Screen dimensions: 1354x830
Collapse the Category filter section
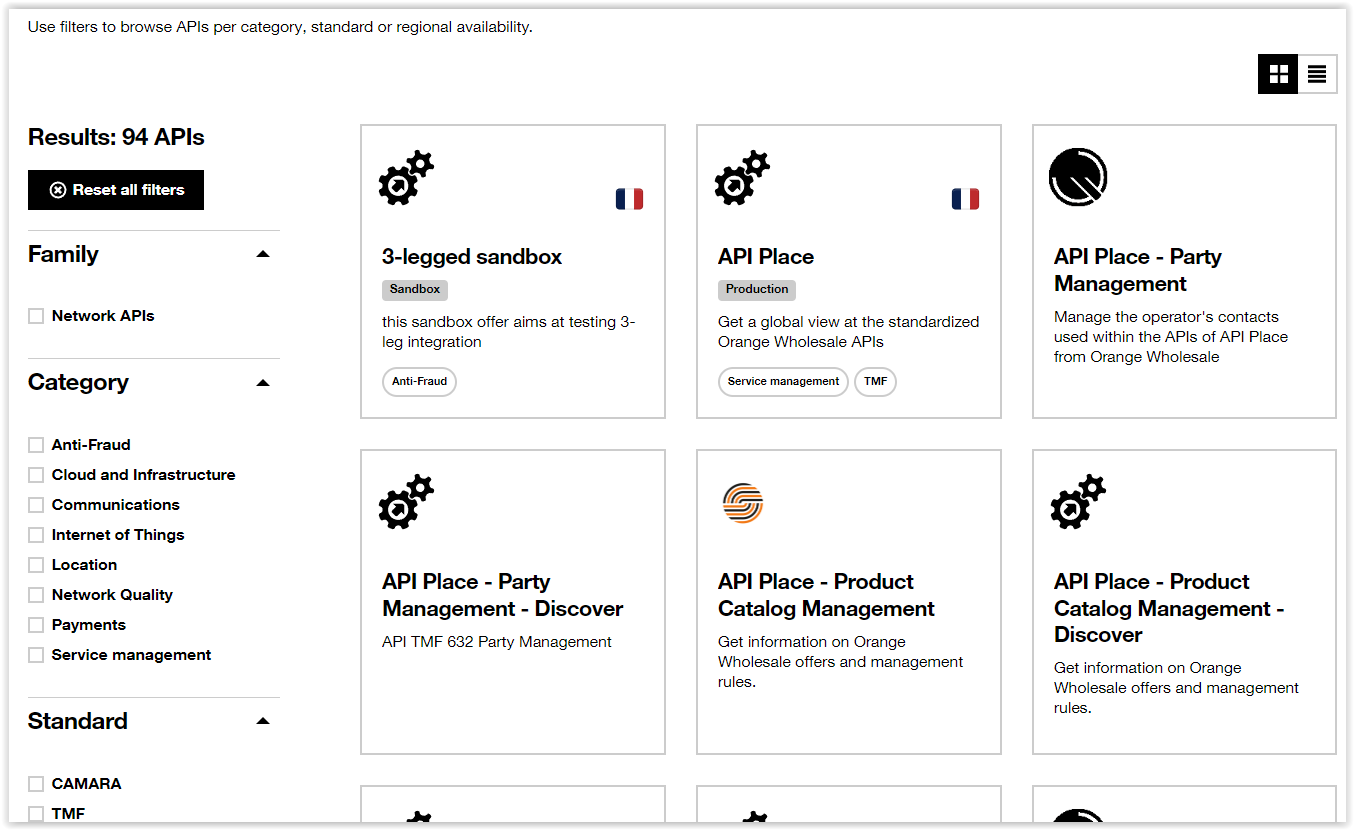pos(263,382)
